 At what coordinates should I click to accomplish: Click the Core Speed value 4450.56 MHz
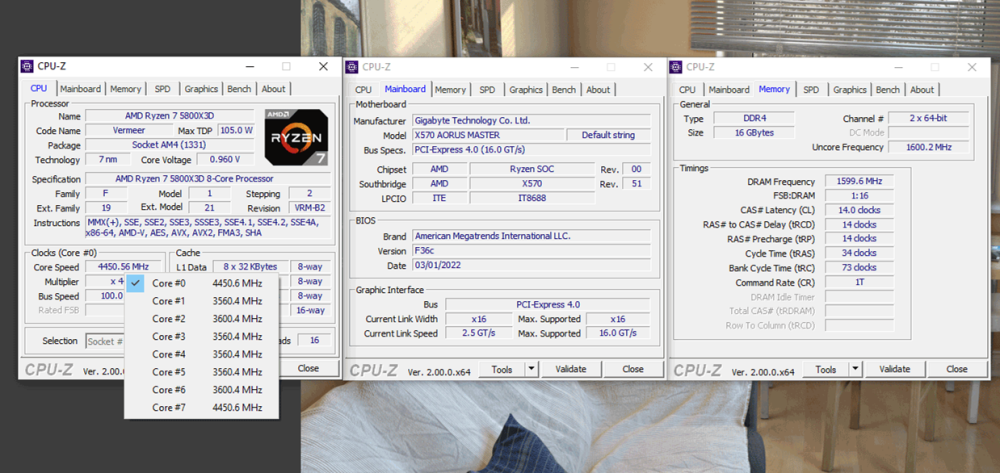click(x=124, y=267)
